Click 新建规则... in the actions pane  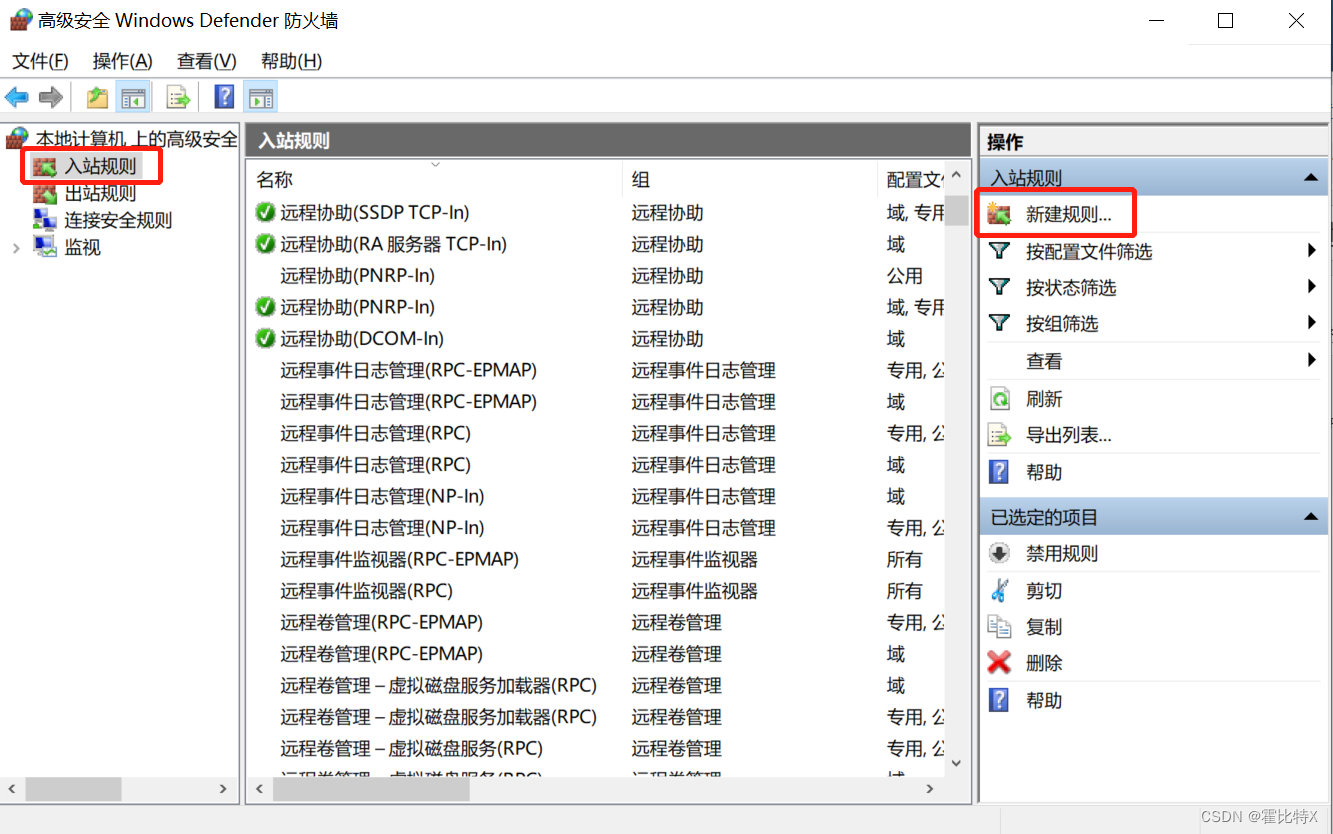point(1069,214)
